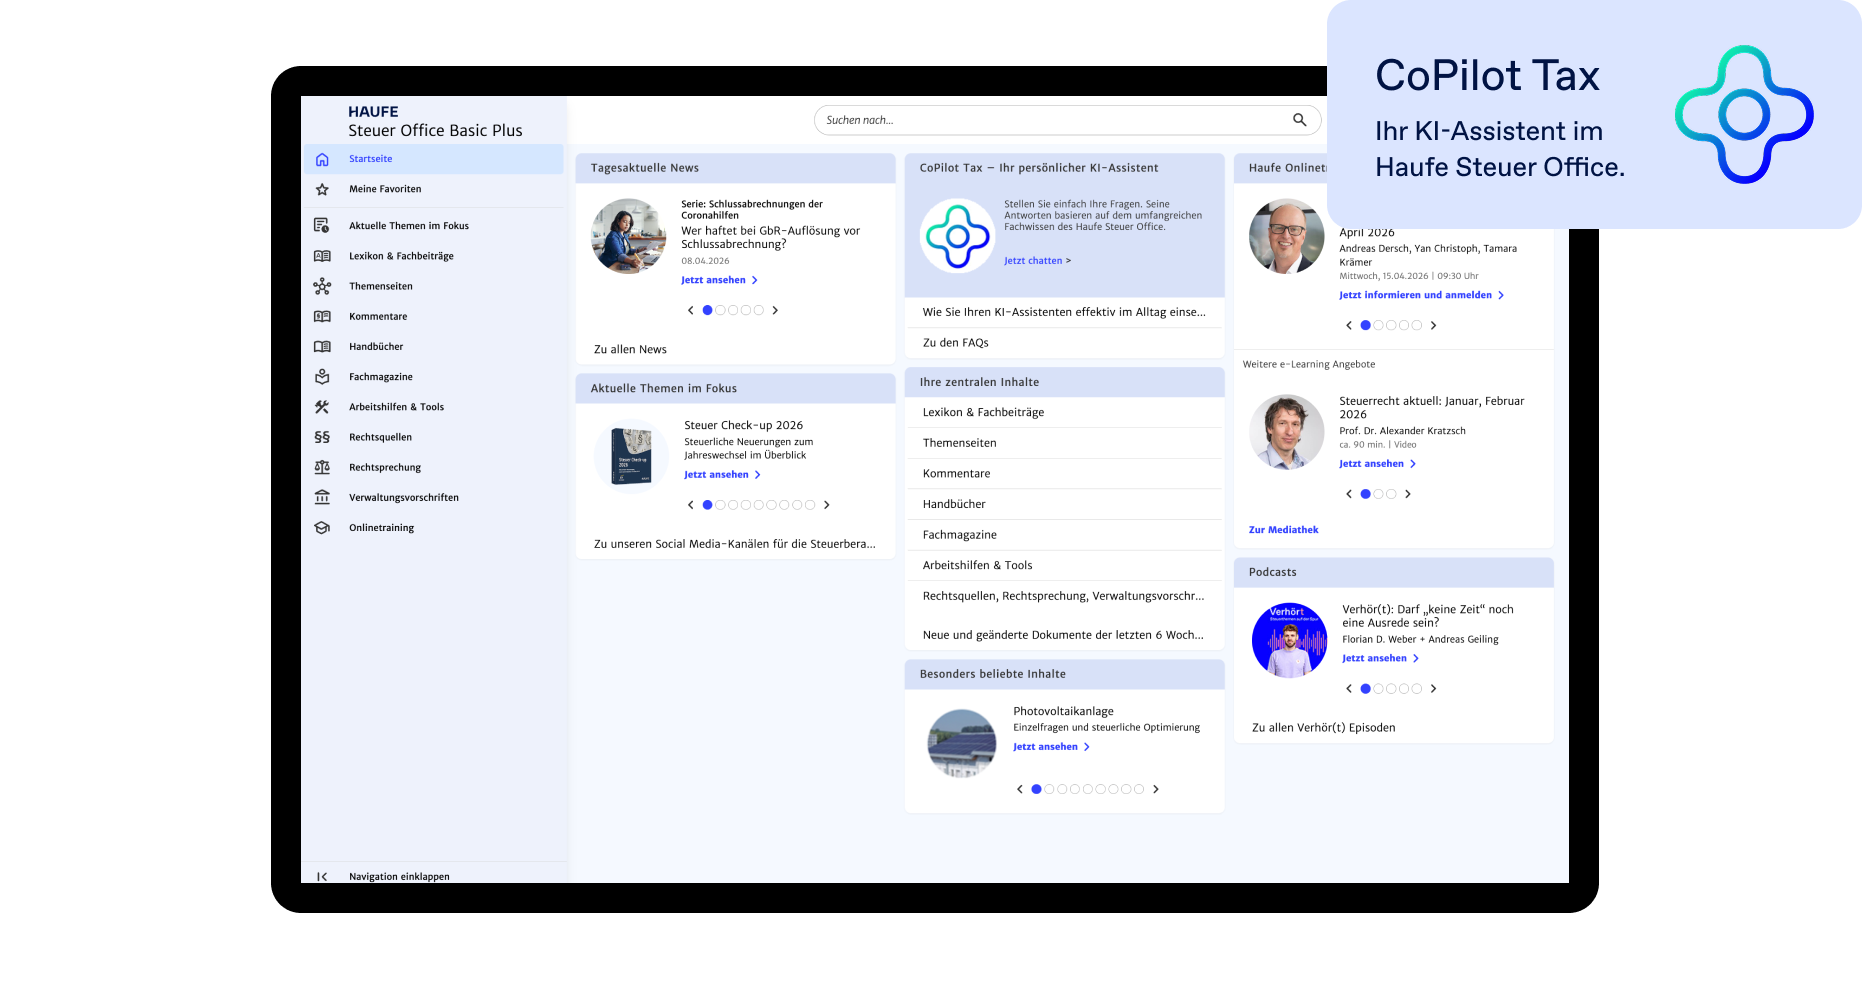Screen dimensions: 1862x1006
Task: Open Handbücher in Ihre zentralen Inhalte
Action: pos(954,504)
